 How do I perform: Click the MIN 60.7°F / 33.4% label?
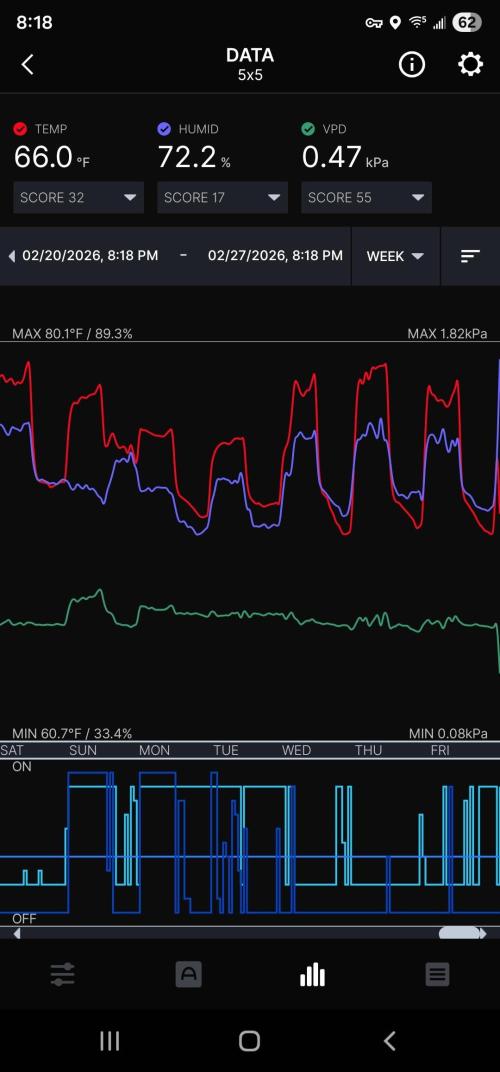(x=72, y=734)
